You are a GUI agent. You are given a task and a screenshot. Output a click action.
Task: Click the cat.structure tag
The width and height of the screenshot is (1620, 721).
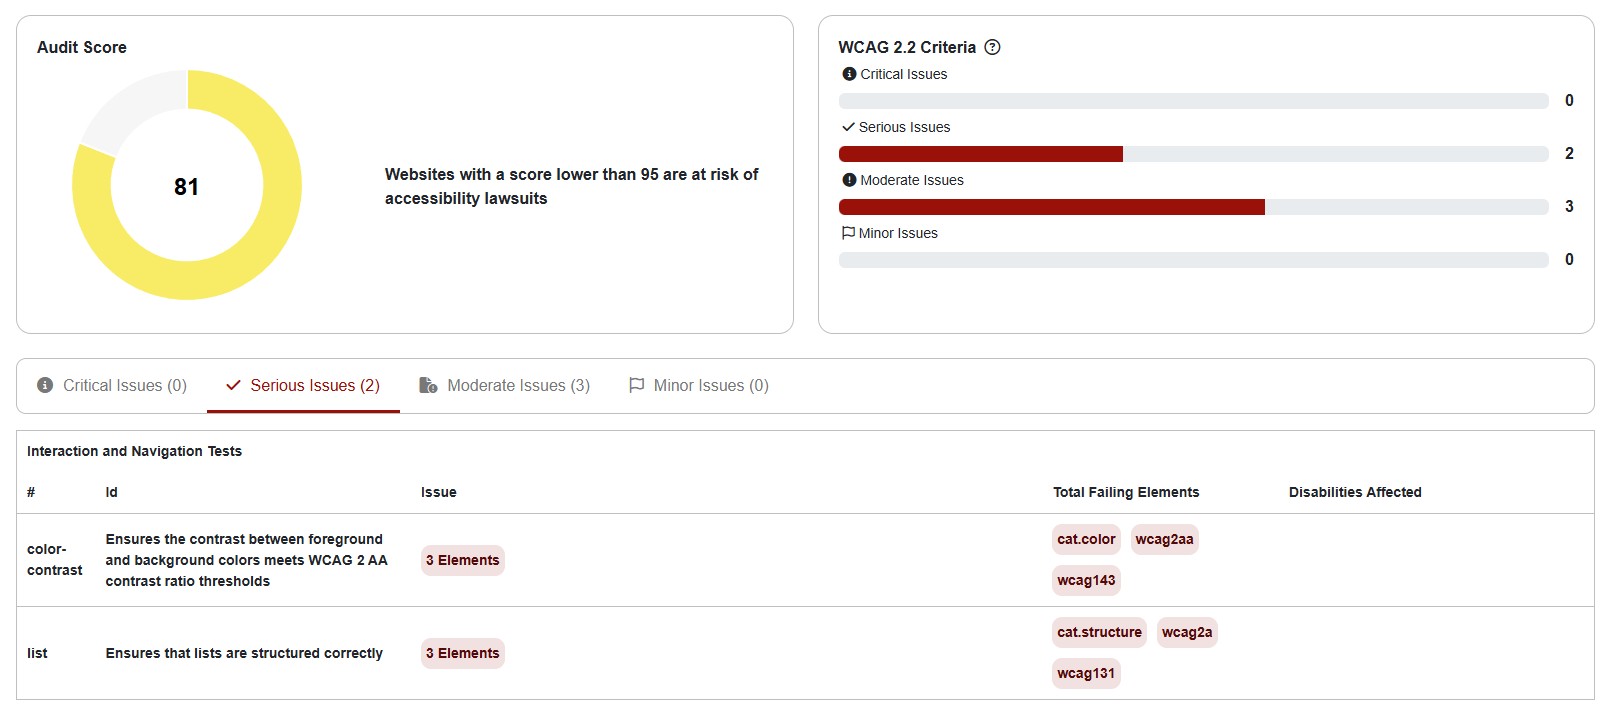coord(1099,632)
